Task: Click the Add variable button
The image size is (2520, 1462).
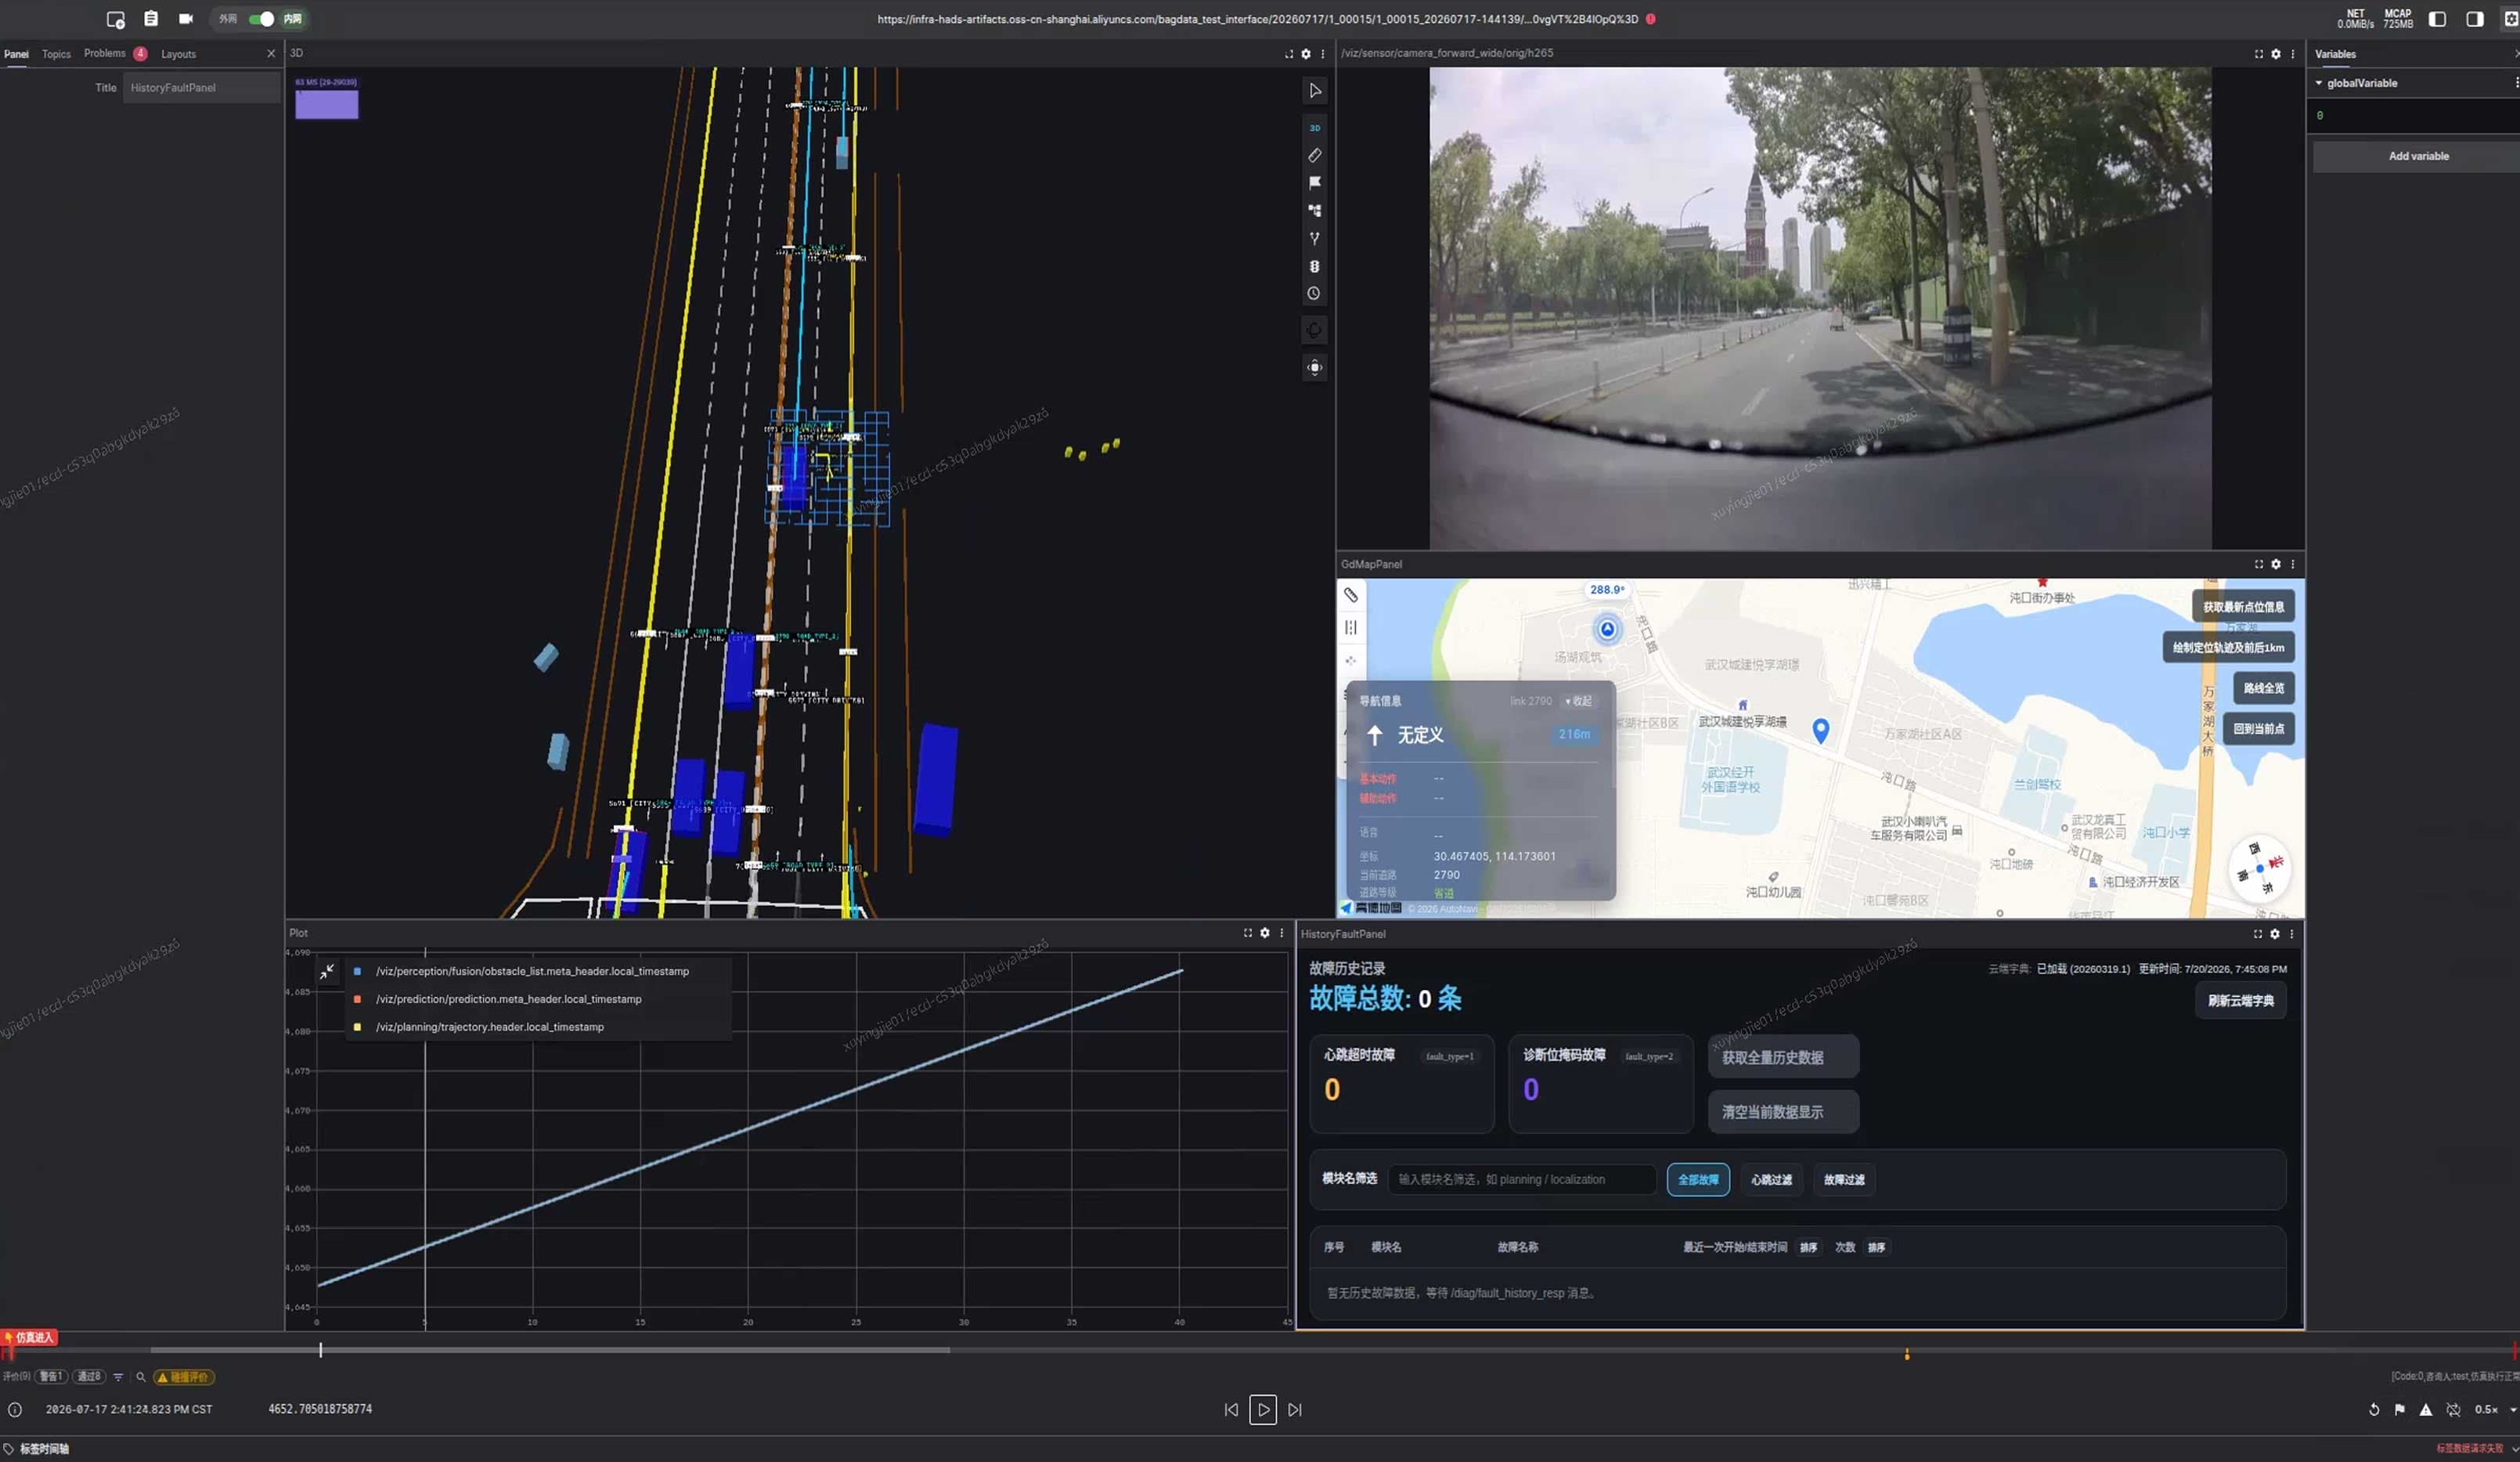Action: (2418, 156)
